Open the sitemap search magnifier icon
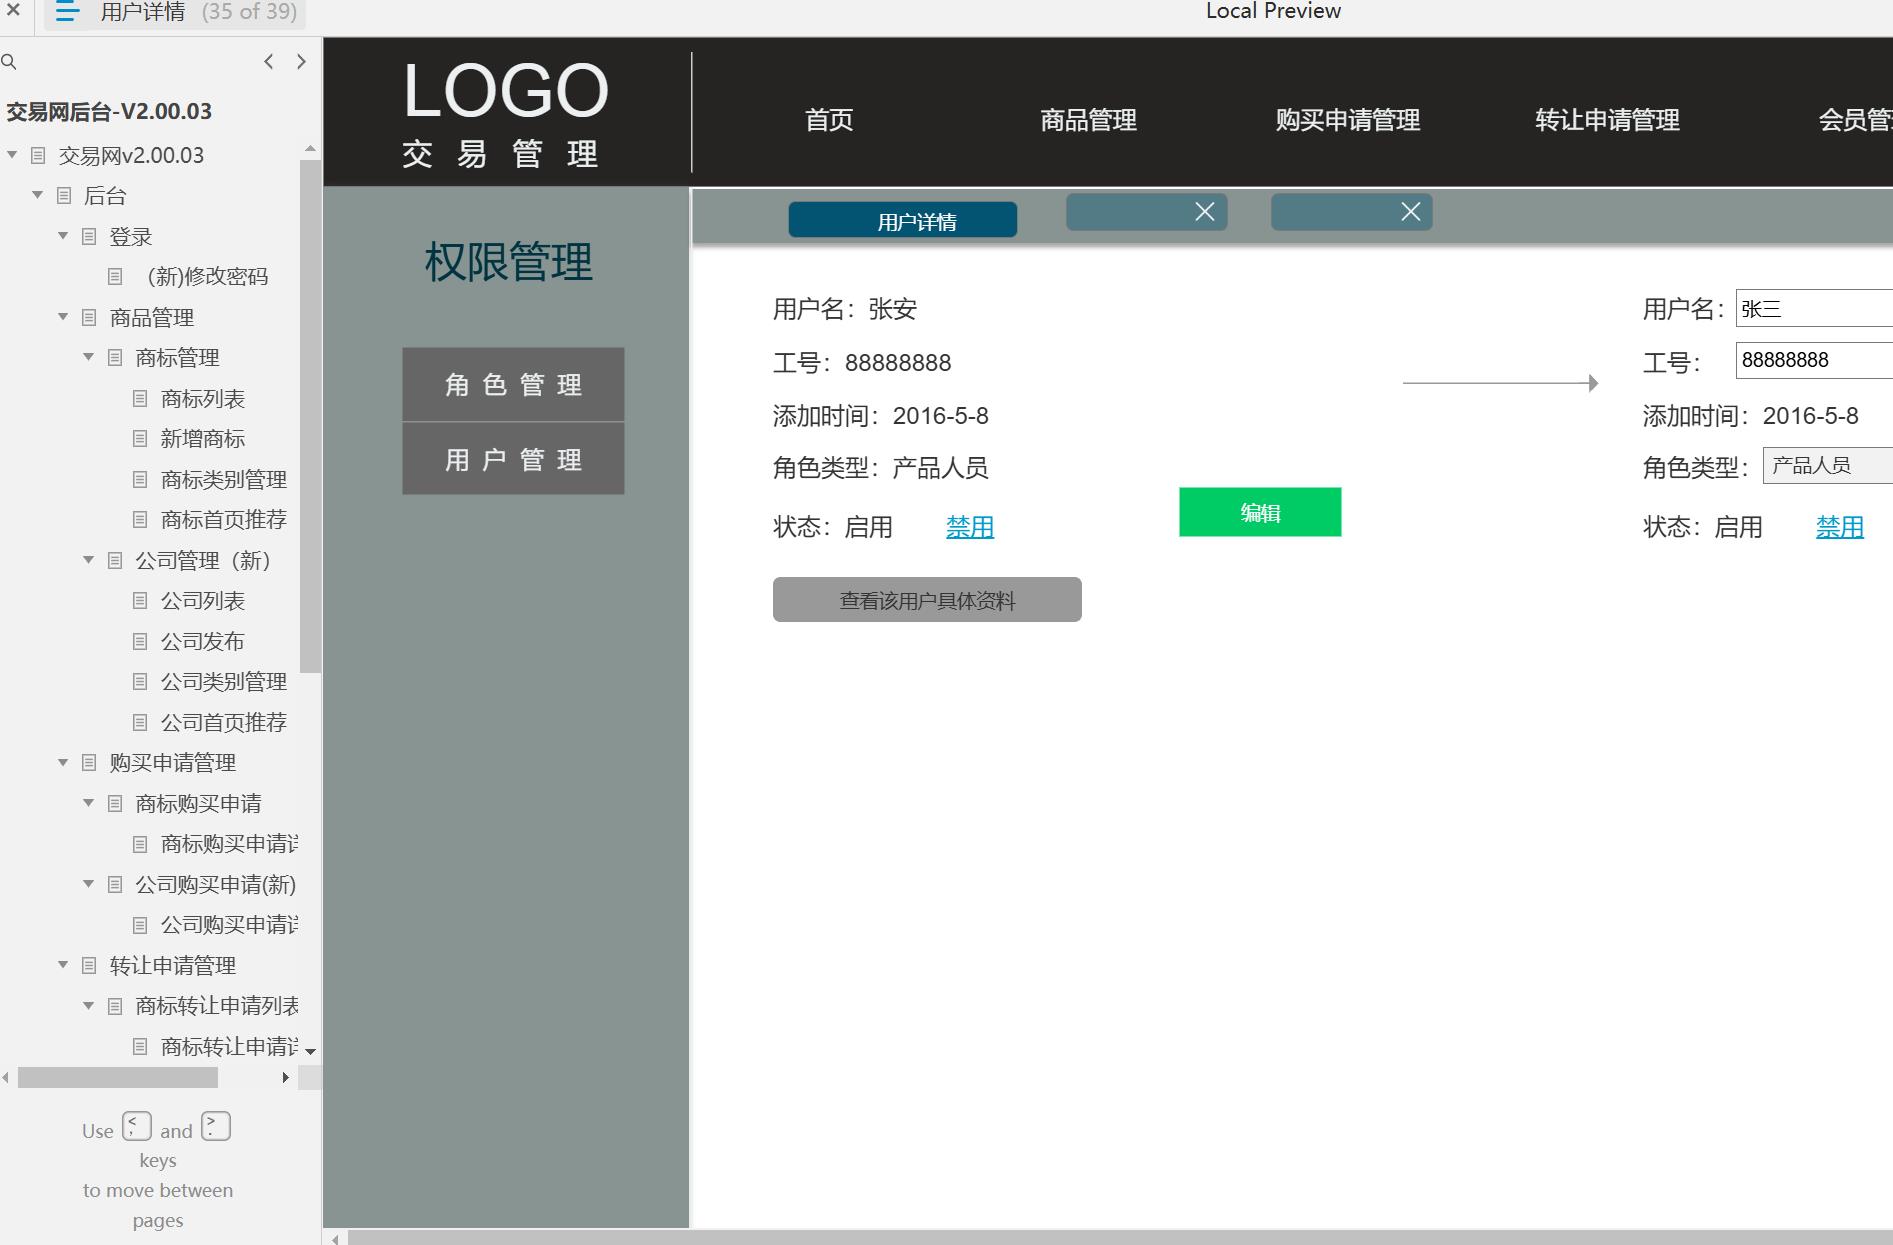 9,62
